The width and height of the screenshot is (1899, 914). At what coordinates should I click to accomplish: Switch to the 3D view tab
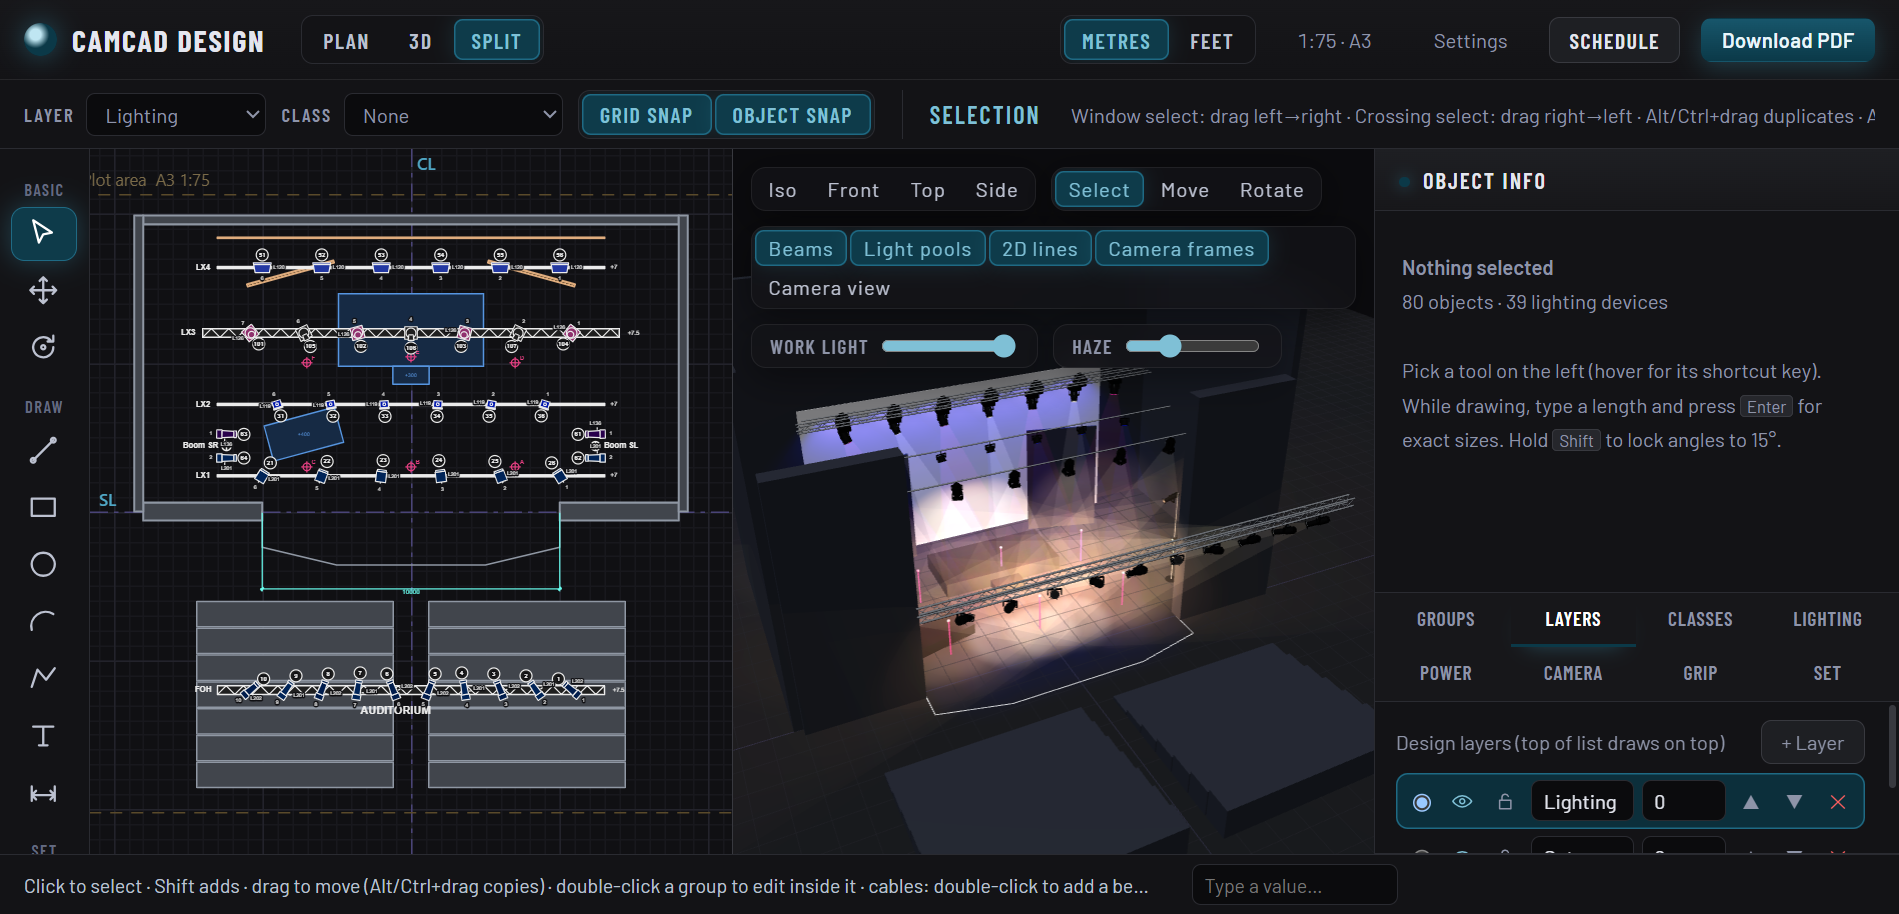tap(420, 41)
